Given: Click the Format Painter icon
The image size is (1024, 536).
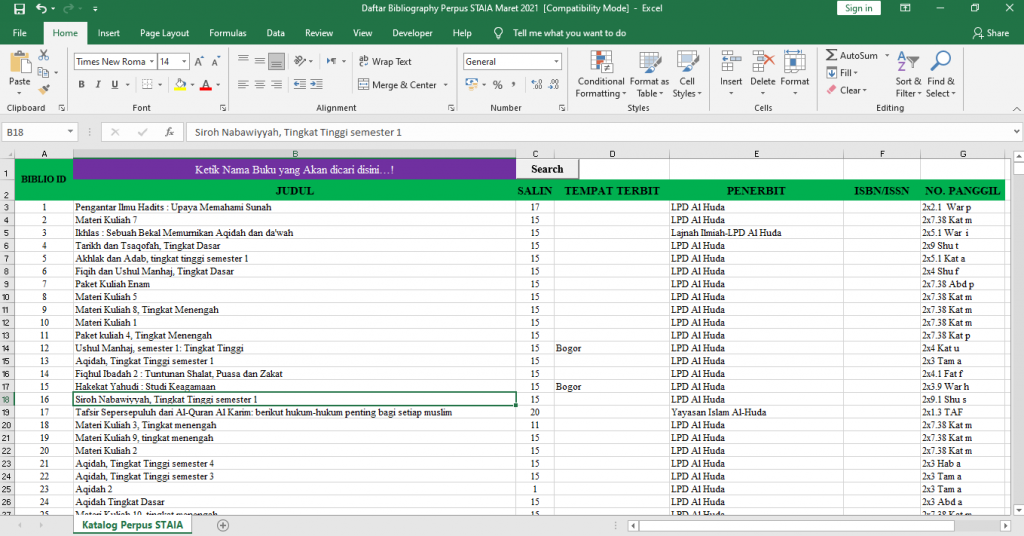Looking at the screenshot, I should click(x=43, y=88).
